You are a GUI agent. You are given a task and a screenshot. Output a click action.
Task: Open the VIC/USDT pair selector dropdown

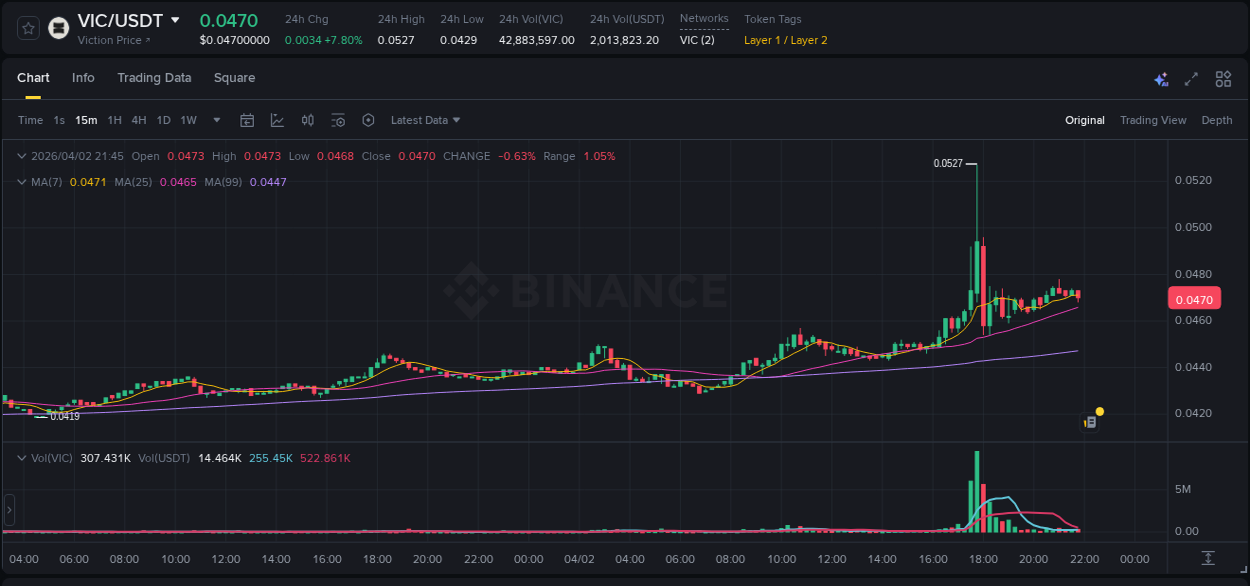coord(176,20)
